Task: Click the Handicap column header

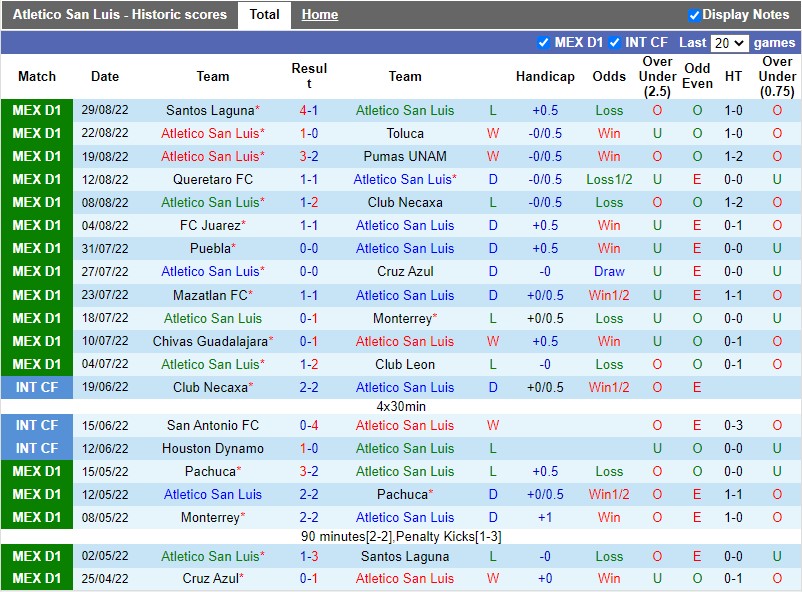Action: [x=545, y=77]
